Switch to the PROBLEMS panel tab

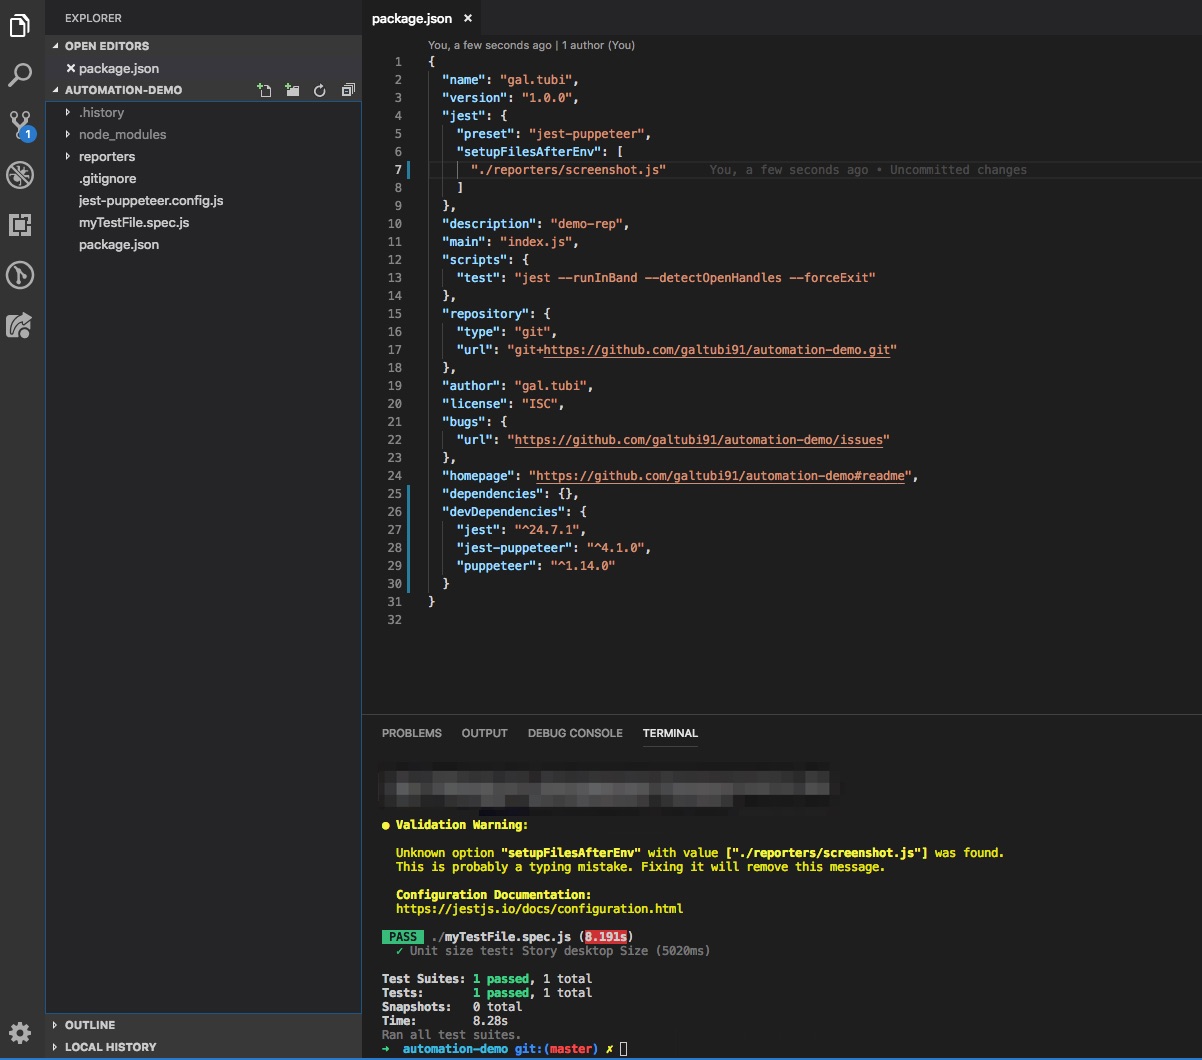point(411,733)
